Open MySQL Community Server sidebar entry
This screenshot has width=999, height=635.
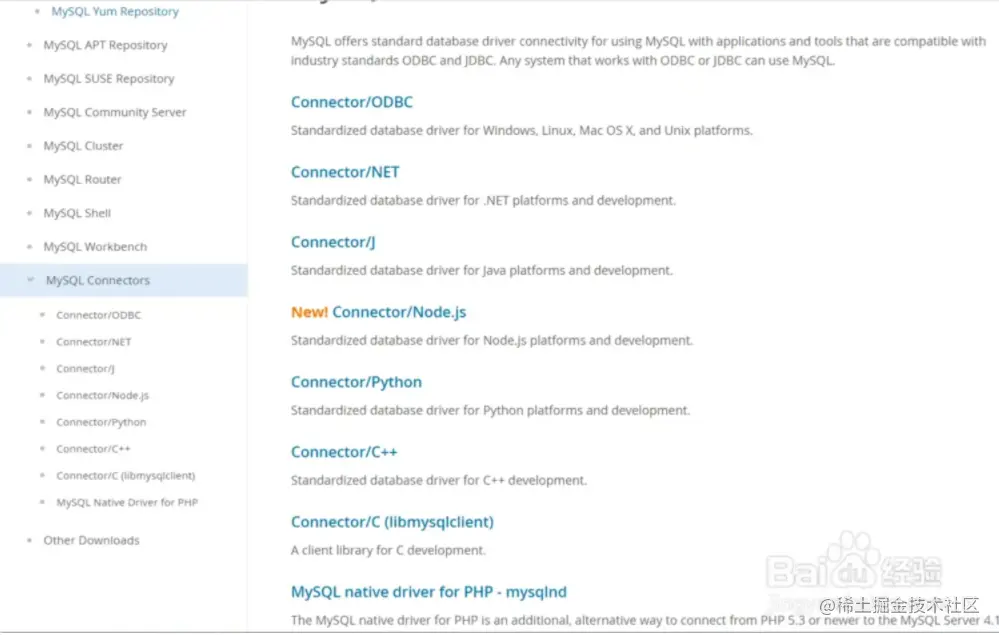click(x=114, y=112)
